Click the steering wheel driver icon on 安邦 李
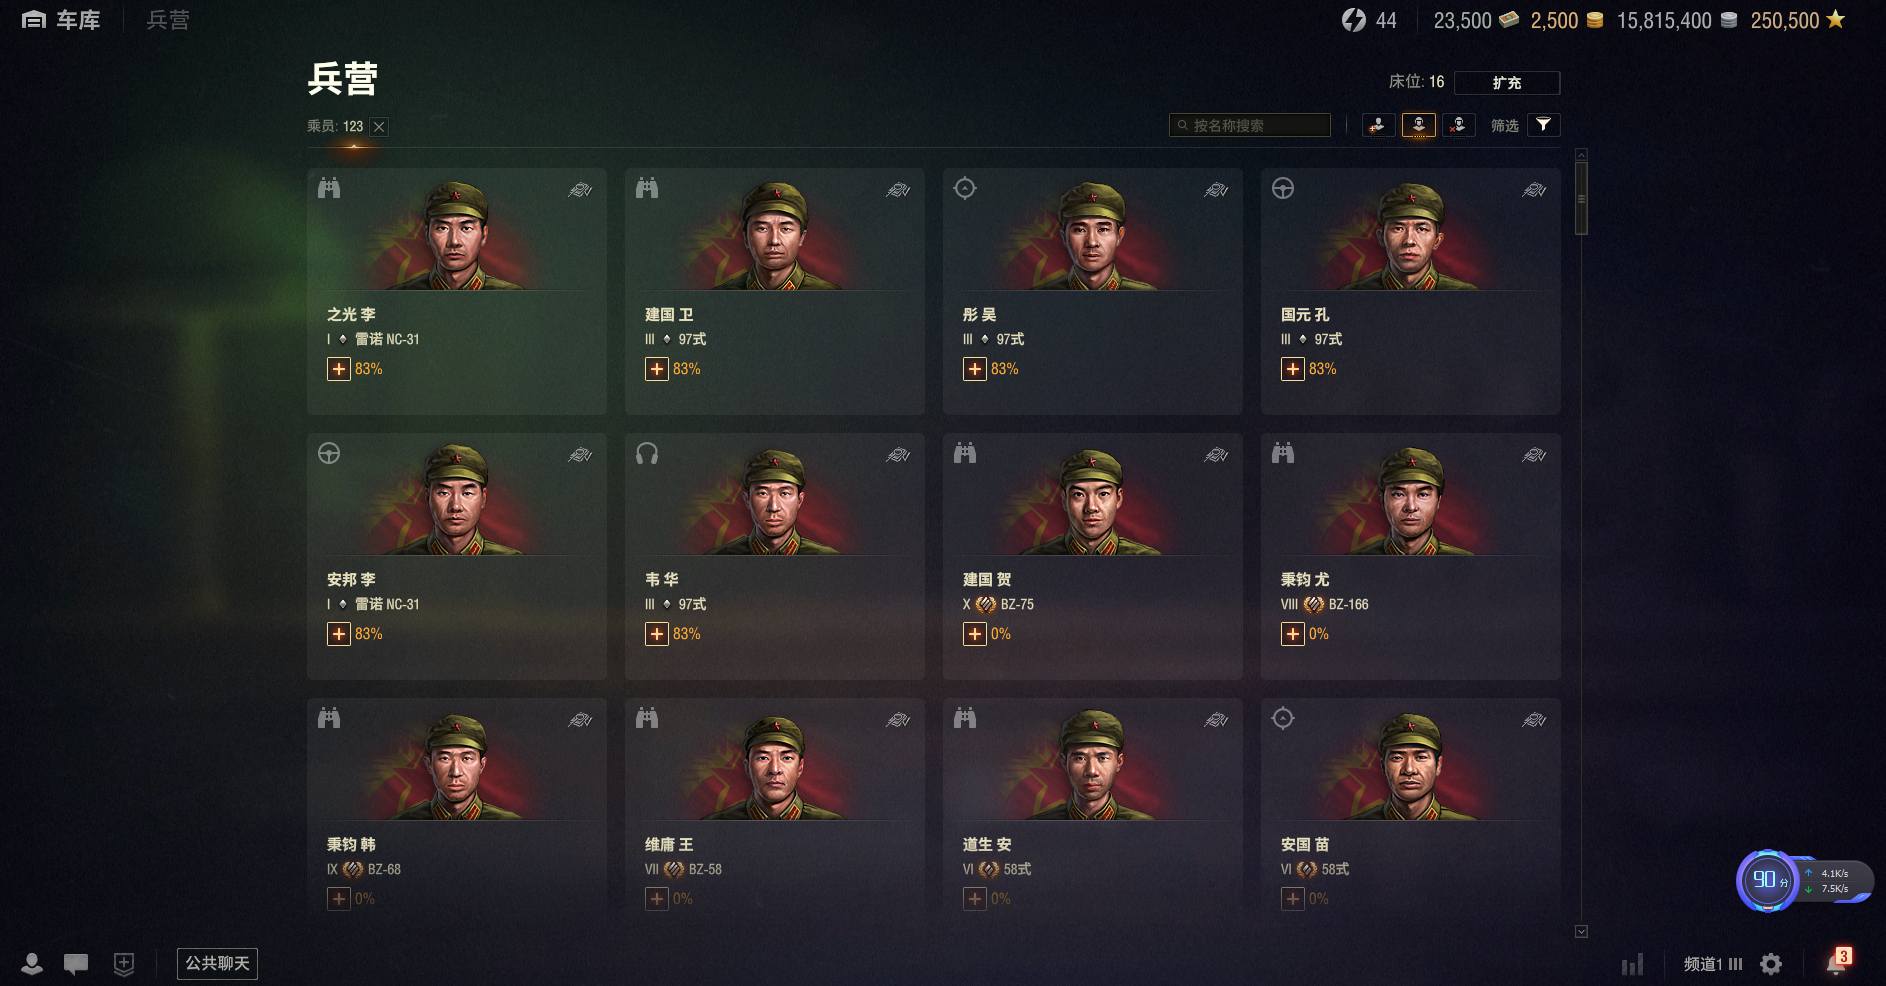The height and width of the screenshot is (986, 1886). 329,454
